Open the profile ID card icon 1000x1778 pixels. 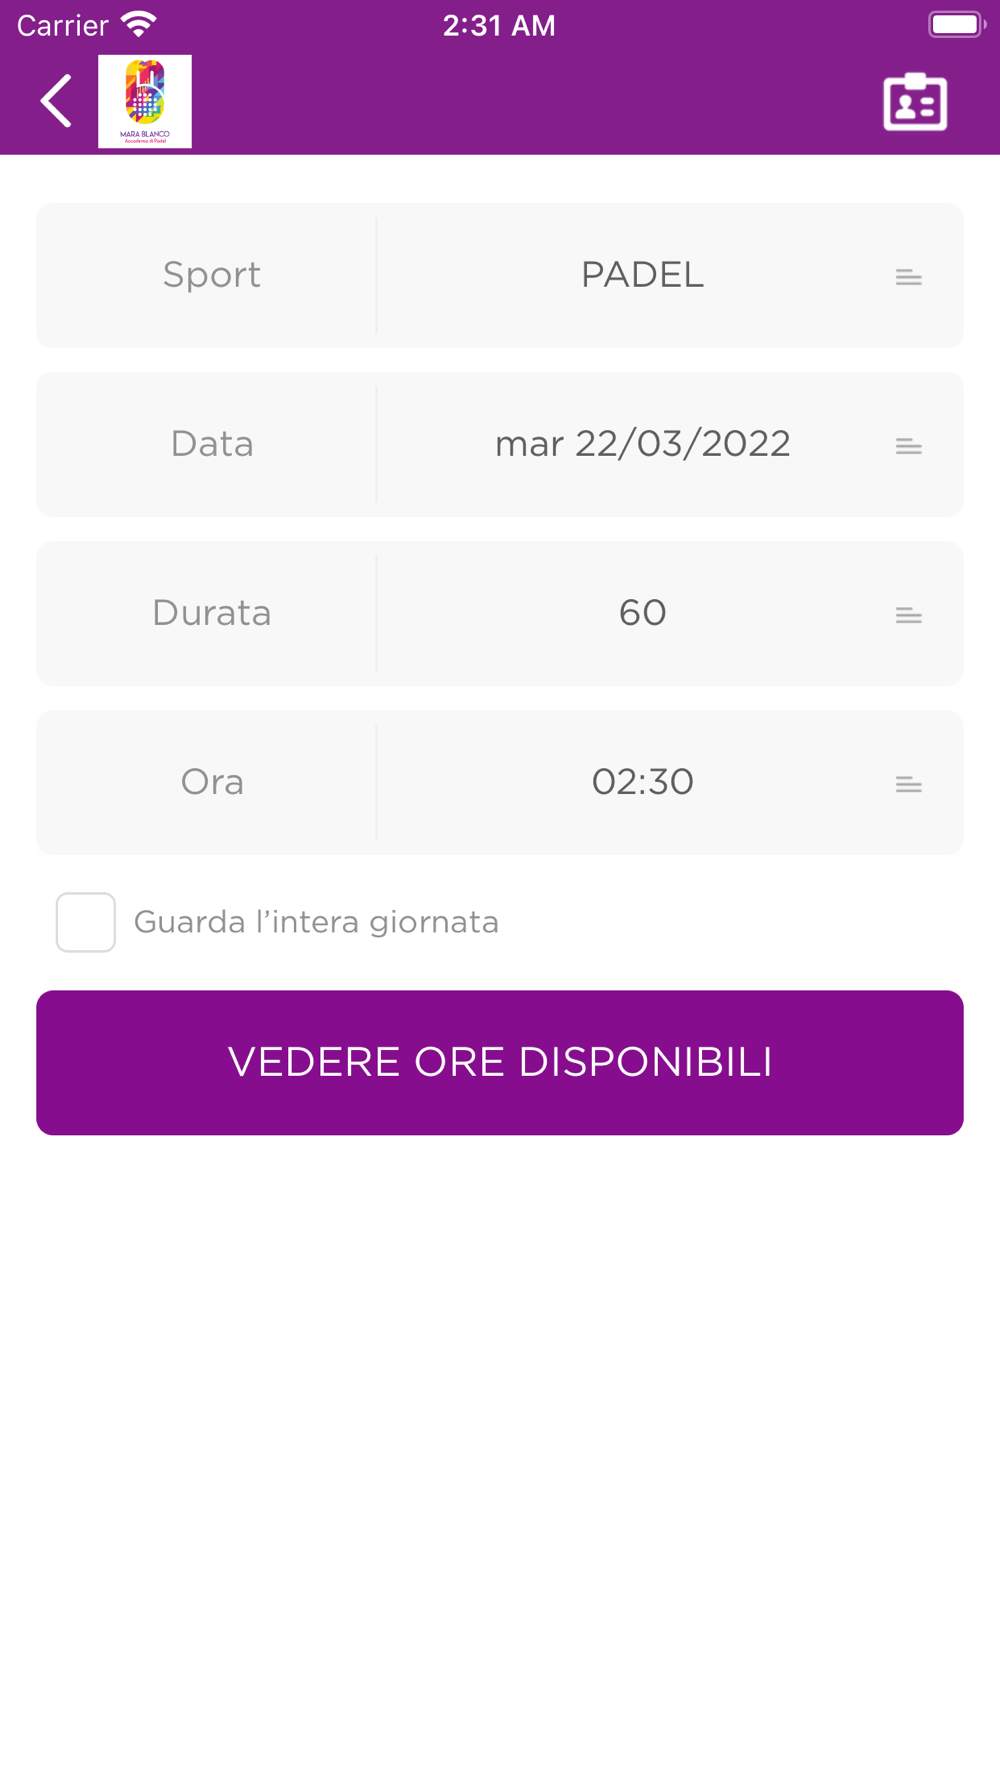[x=915, y=102]
